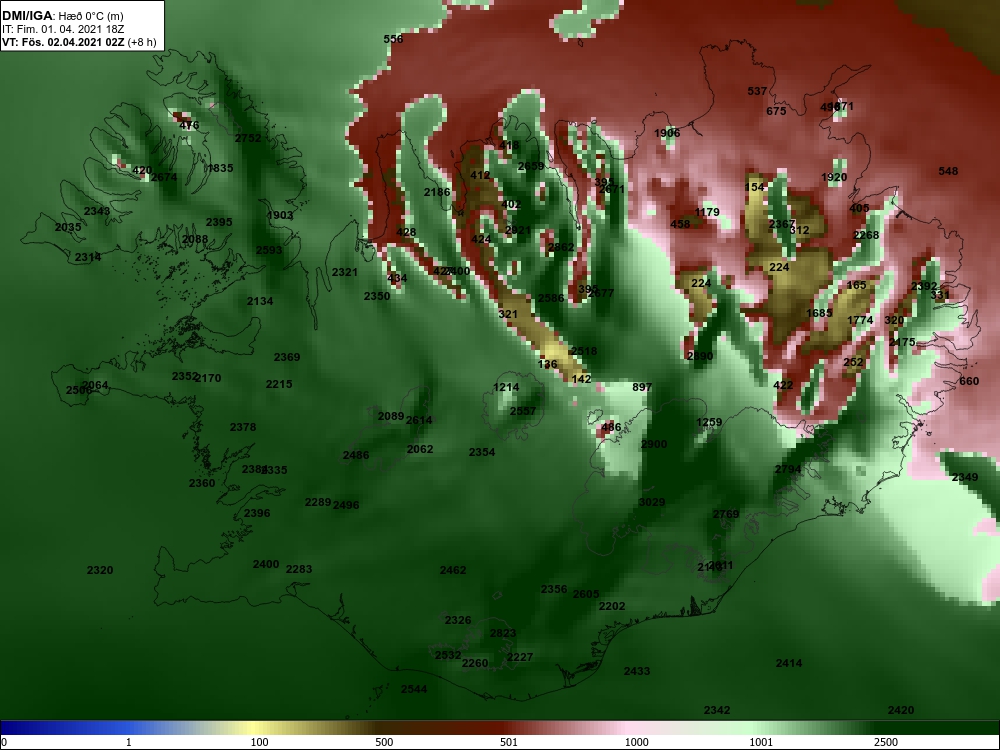This screenshot has height=750, width=1000.
Task: Click the 1903 value
Action: 280,216
